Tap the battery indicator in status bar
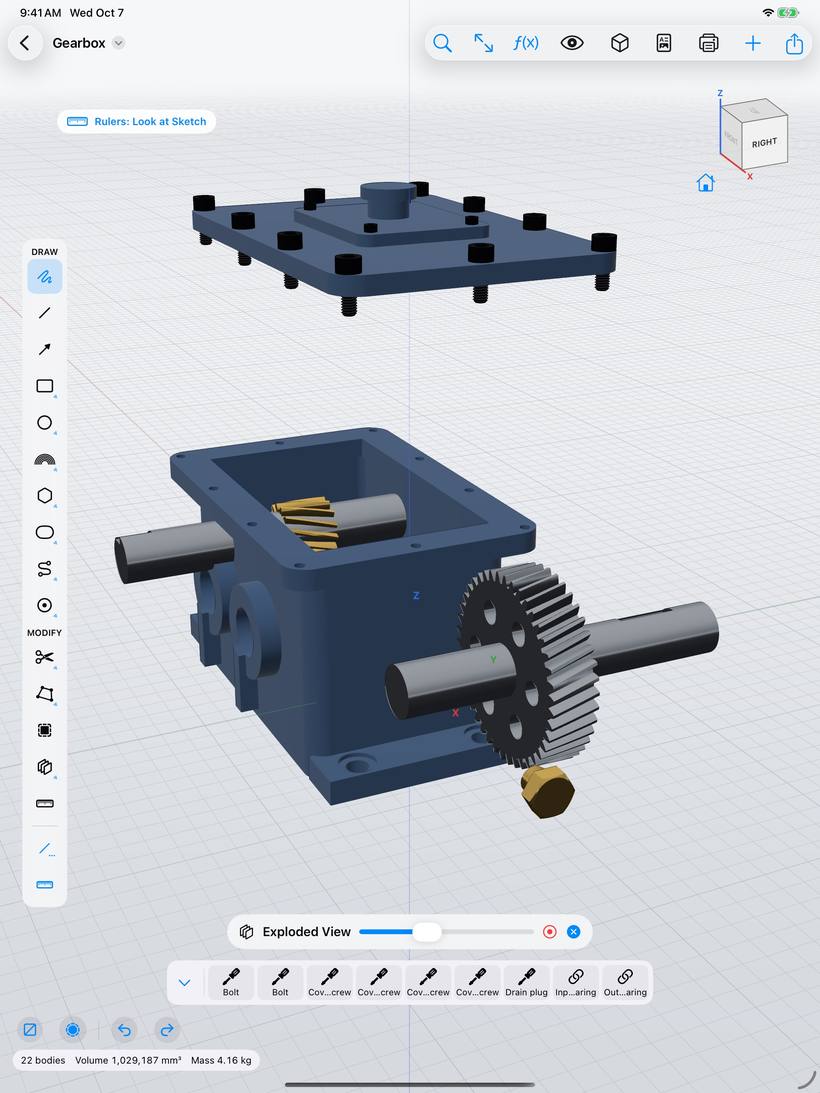 tap(788, 13)
